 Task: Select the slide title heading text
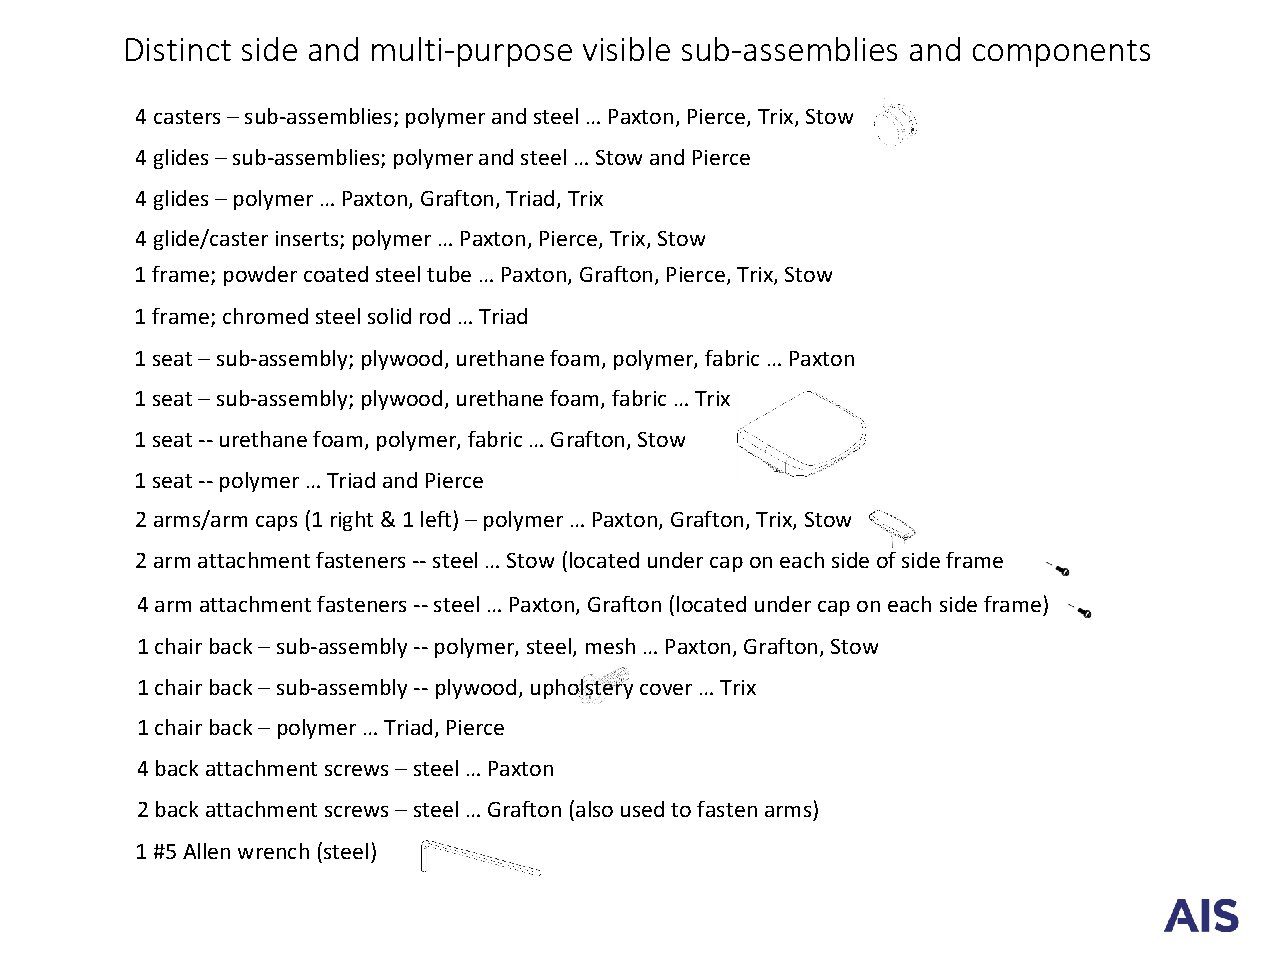click(637, 50)
